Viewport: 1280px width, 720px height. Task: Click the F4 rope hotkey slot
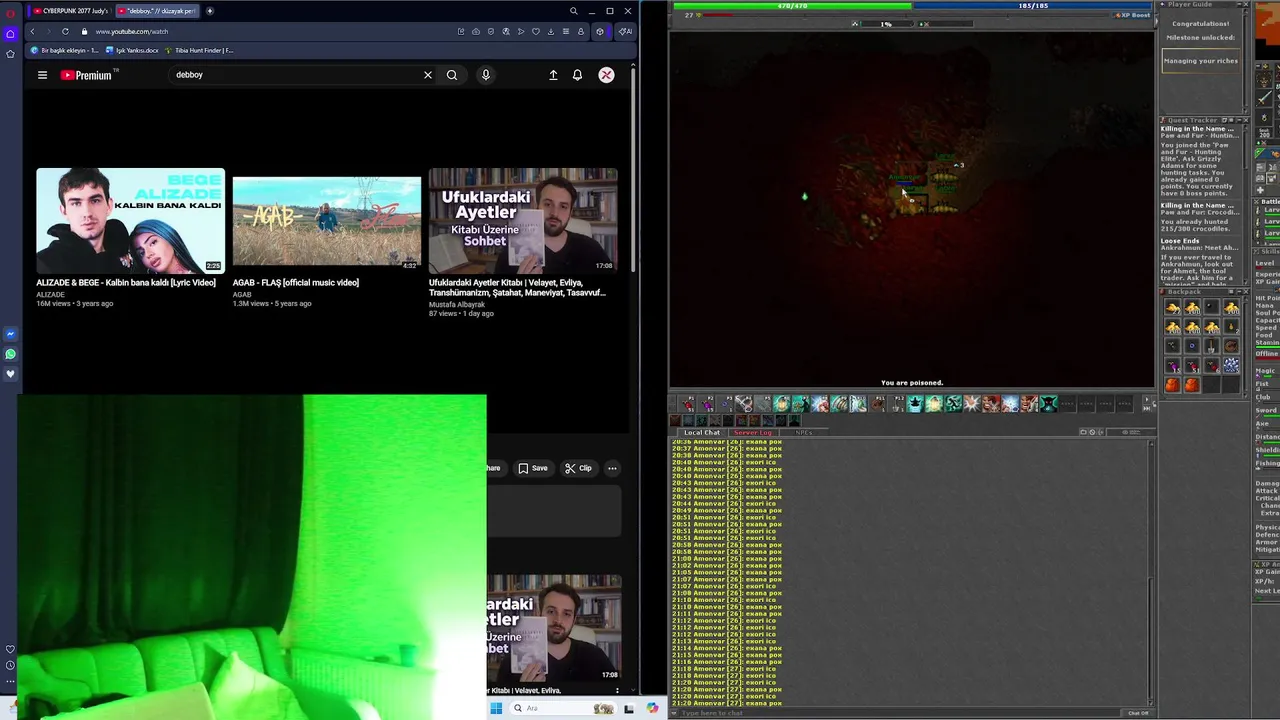(x=745, y=404)
